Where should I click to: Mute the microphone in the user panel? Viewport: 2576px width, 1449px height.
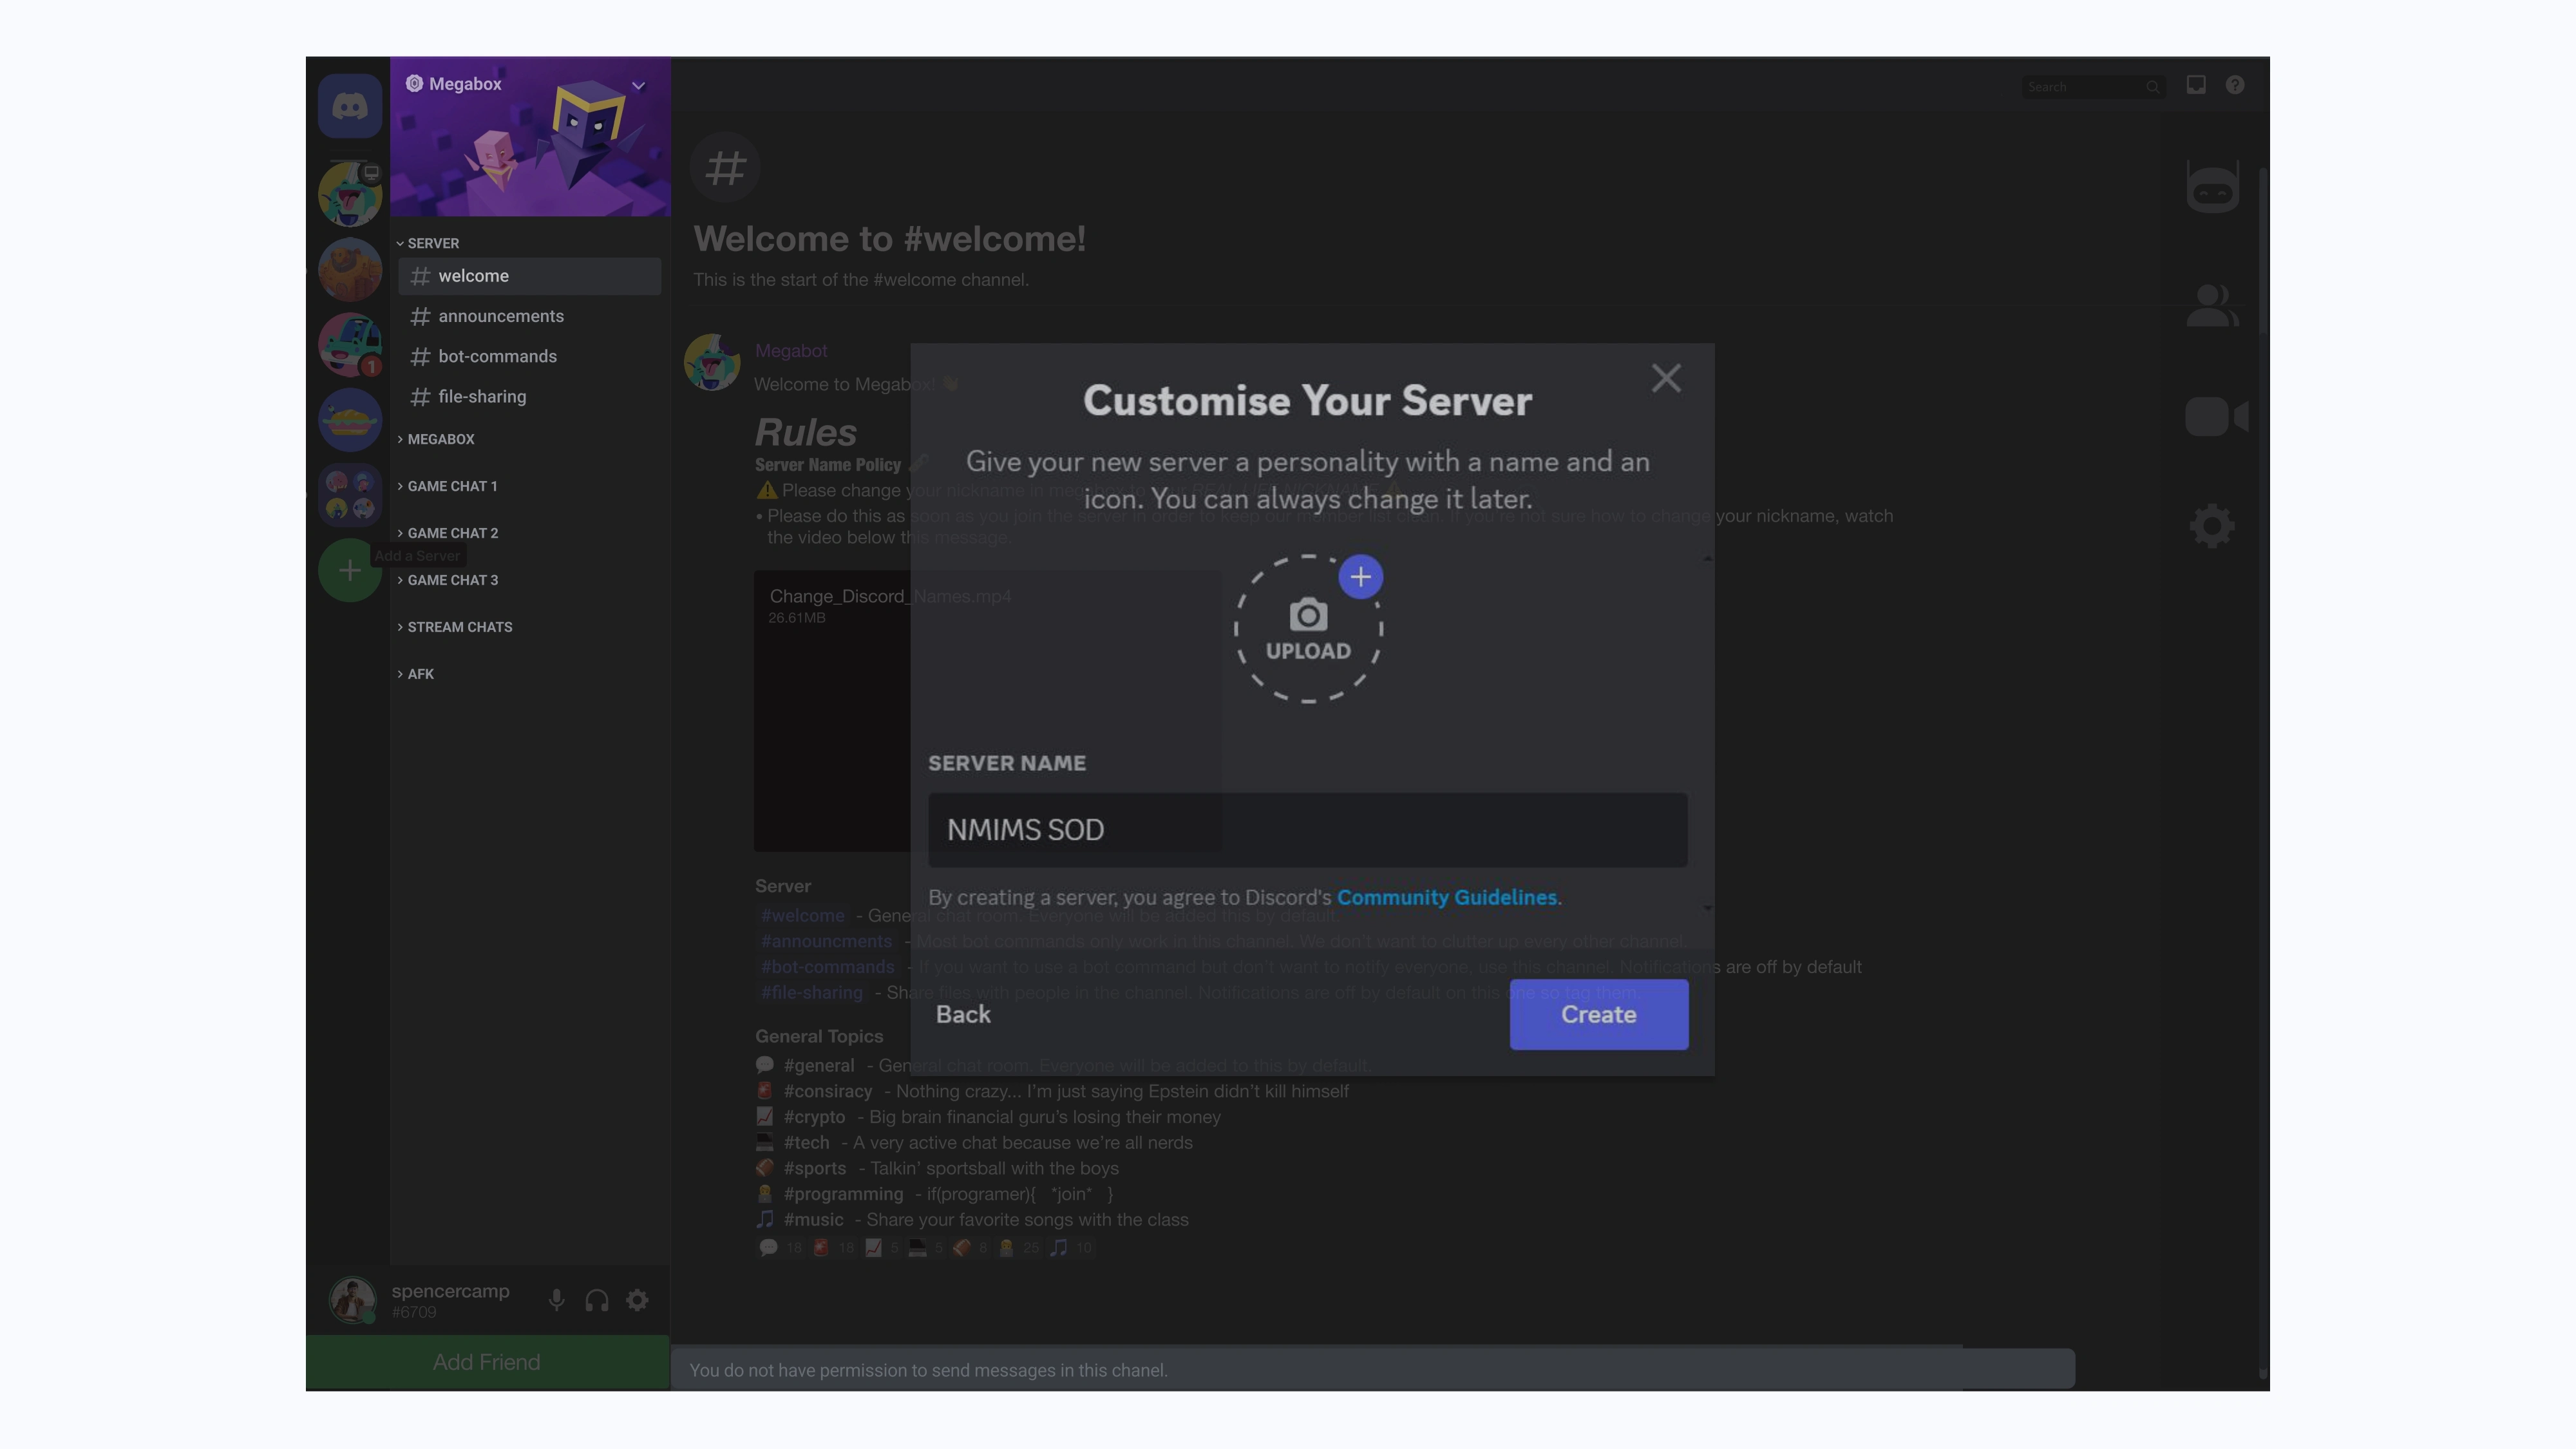(x=557, y=1300)
